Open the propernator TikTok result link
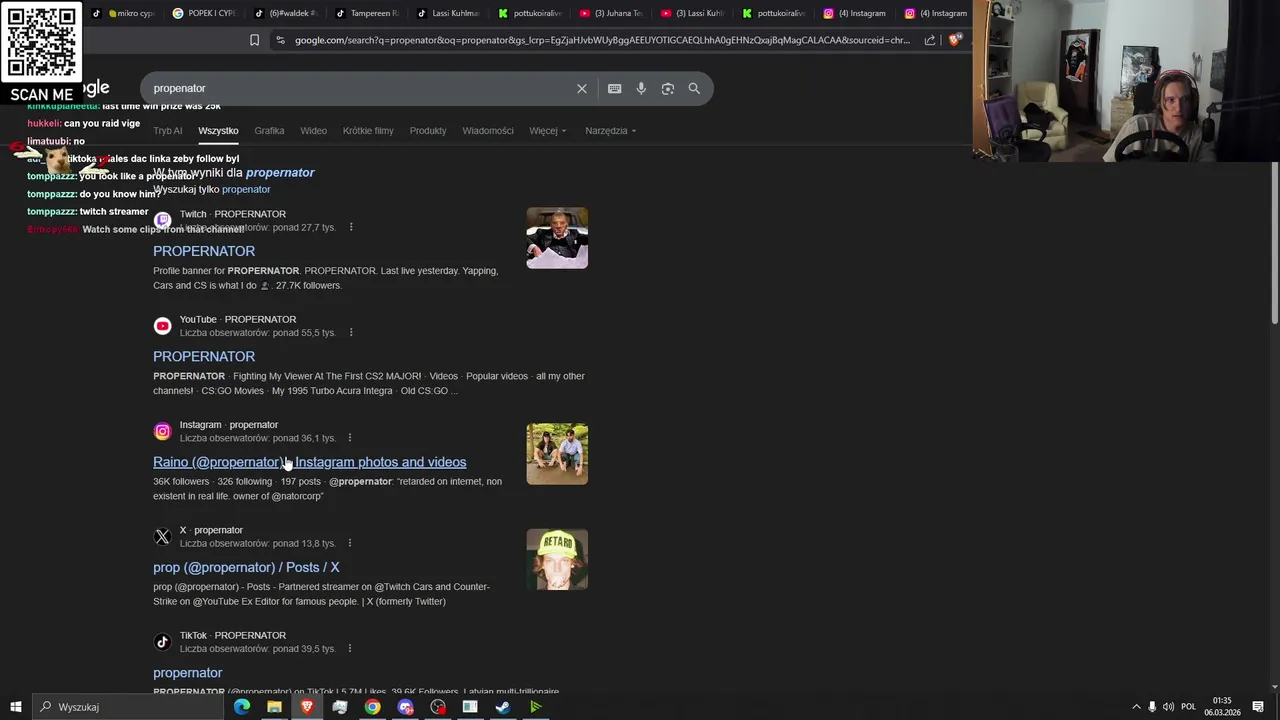The image size is (1280, 720). click(x=187, y=673)
